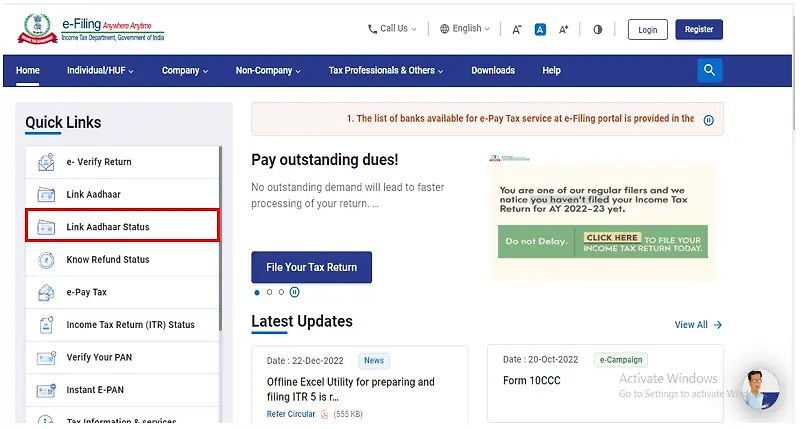The width and height of the screenshot is (803, 429).
Task: Open Know Refund Status quick link
Action: tap(123, 260)
